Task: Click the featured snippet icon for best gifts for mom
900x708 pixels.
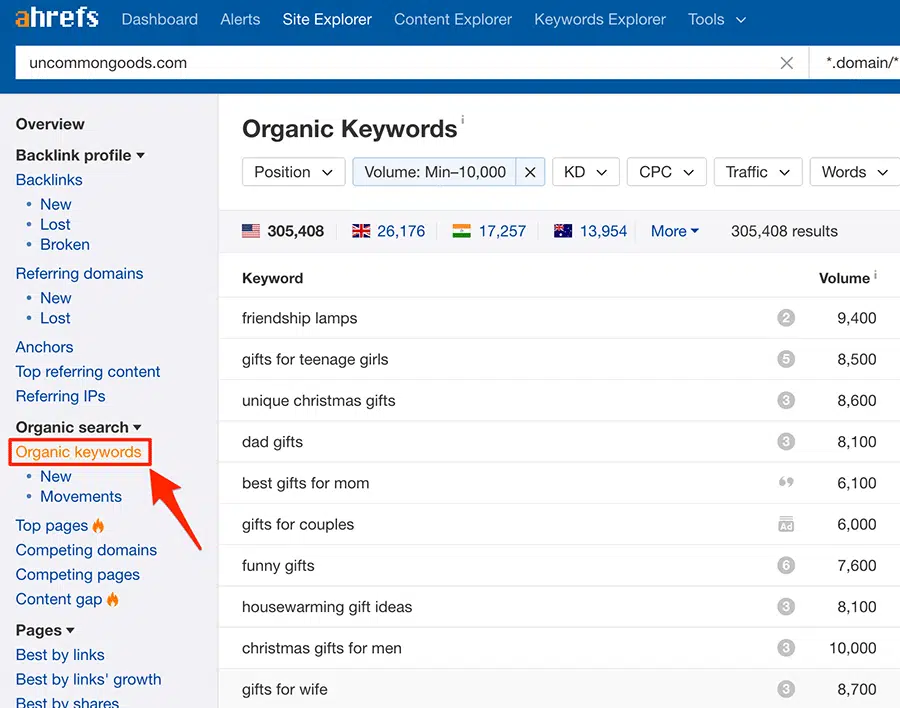Action: (786, 483)
